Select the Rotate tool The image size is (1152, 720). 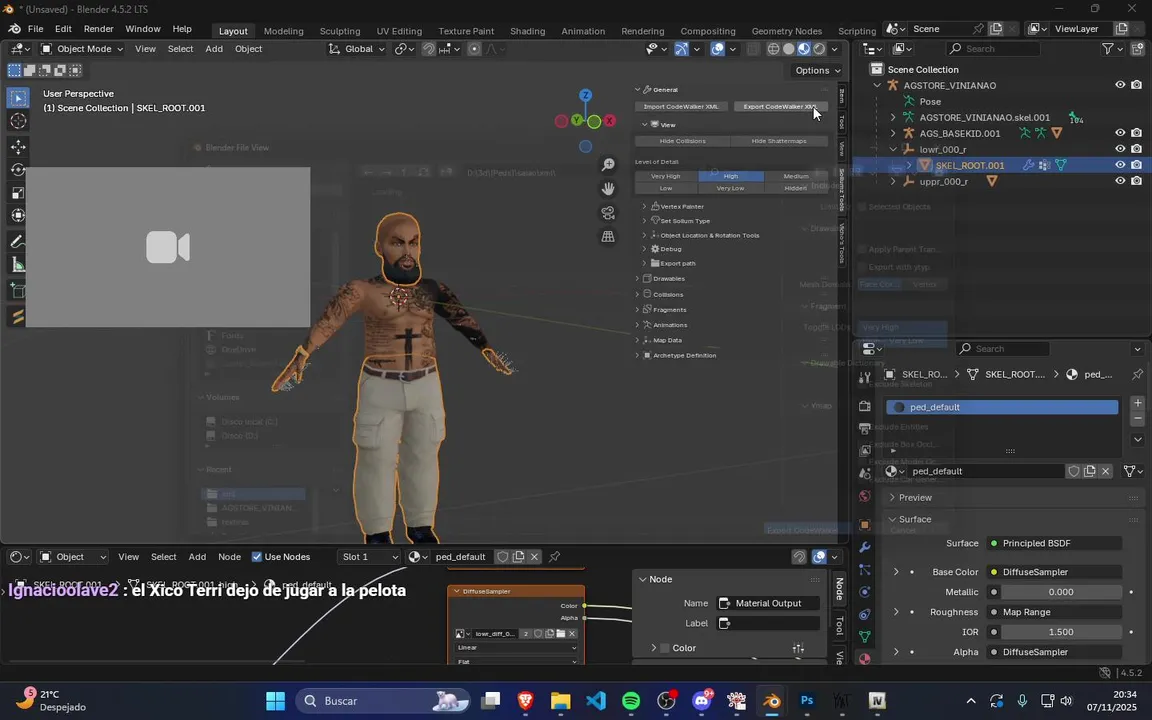(x=18, y=170)
